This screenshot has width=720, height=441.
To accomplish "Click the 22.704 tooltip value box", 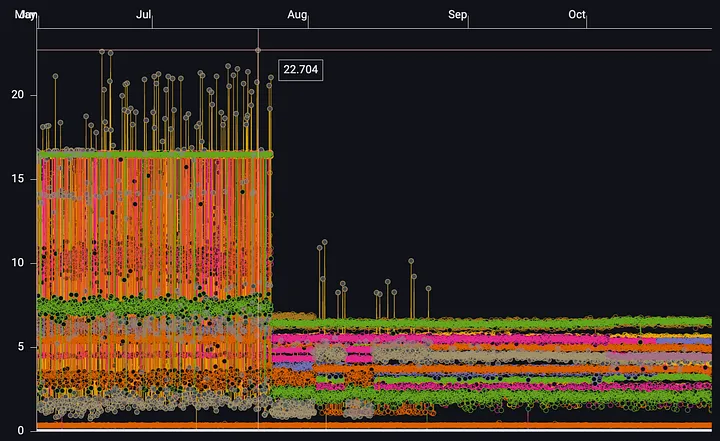I will [x=299, y=70].
